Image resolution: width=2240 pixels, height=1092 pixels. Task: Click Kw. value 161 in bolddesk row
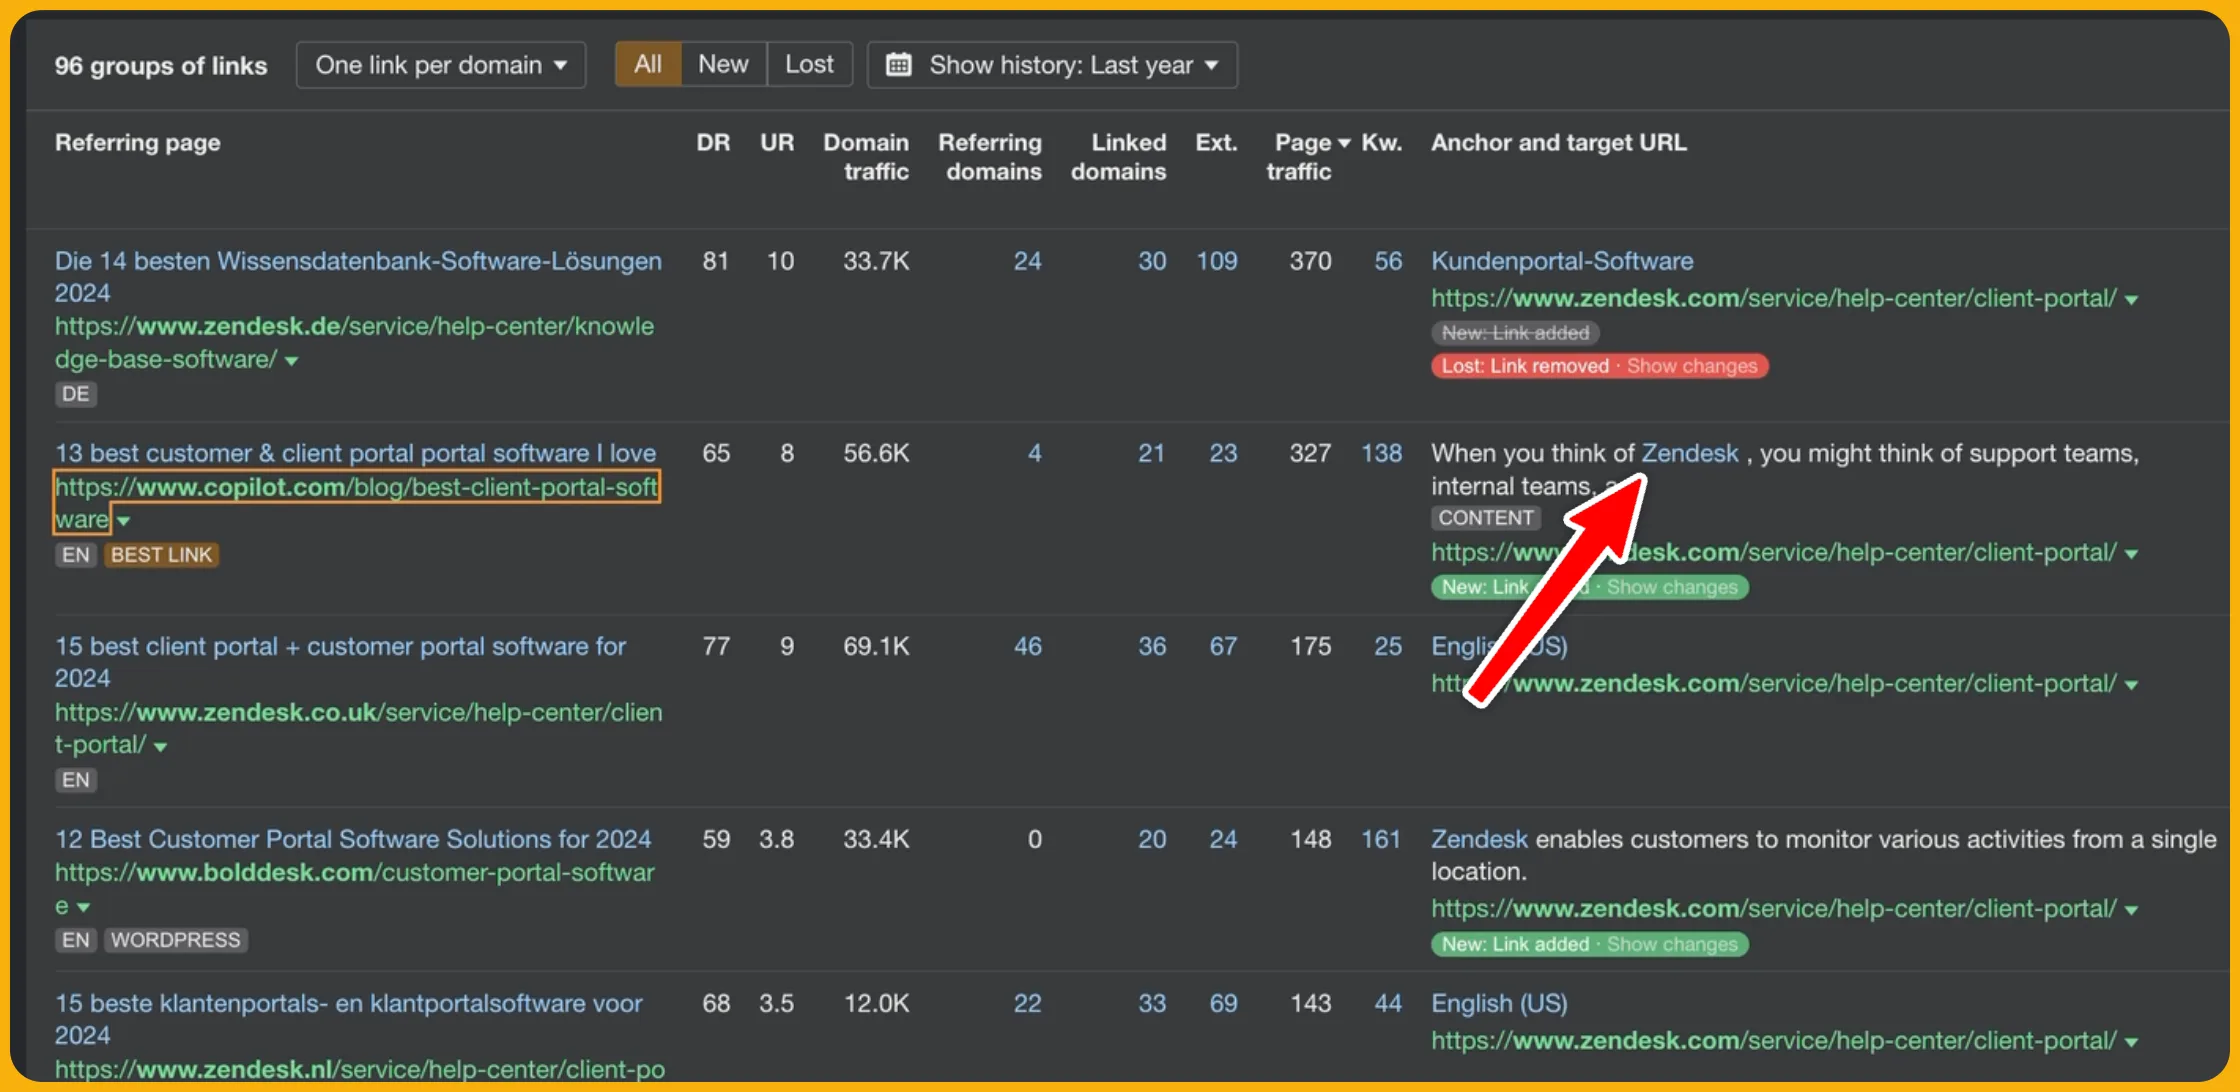tap(1381, 839)
